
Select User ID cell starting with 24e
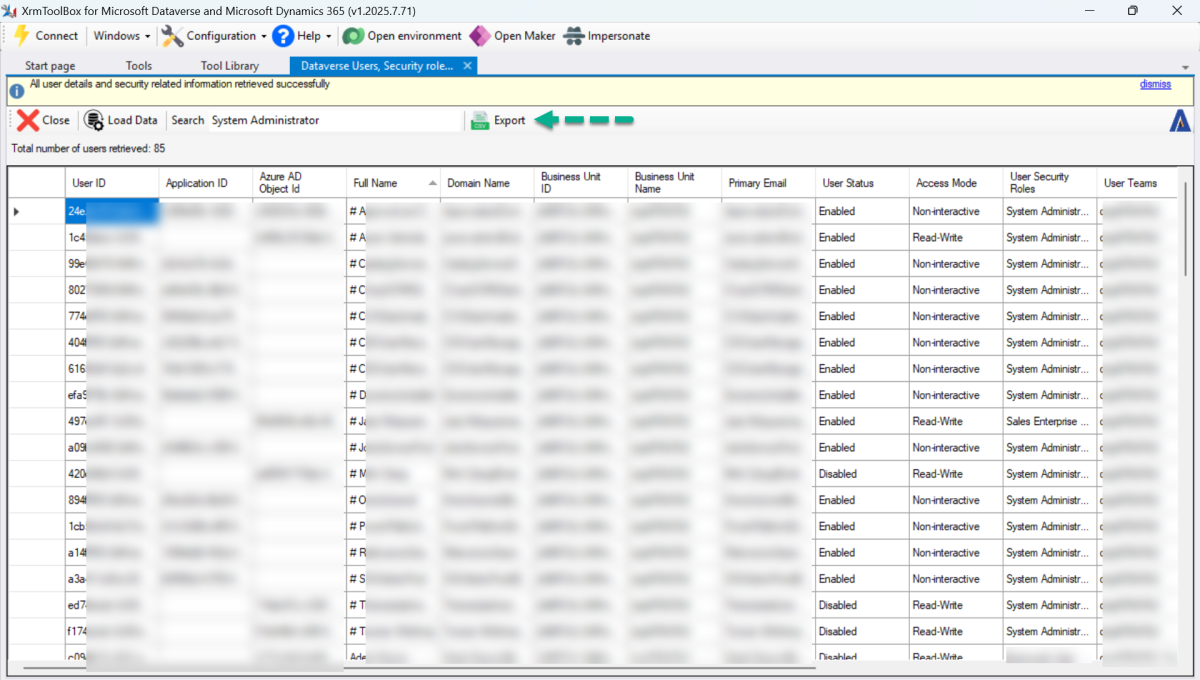pos(112,212)
